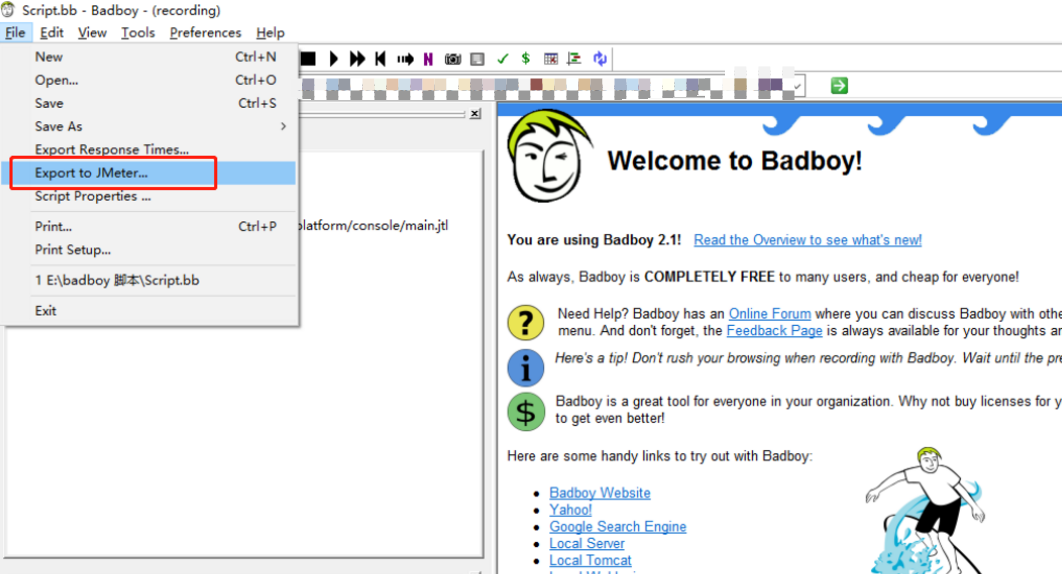The height and width of the screenshot is (574, 1062).
Task: Expand the Save As submenu
Action: pos(149,126)
